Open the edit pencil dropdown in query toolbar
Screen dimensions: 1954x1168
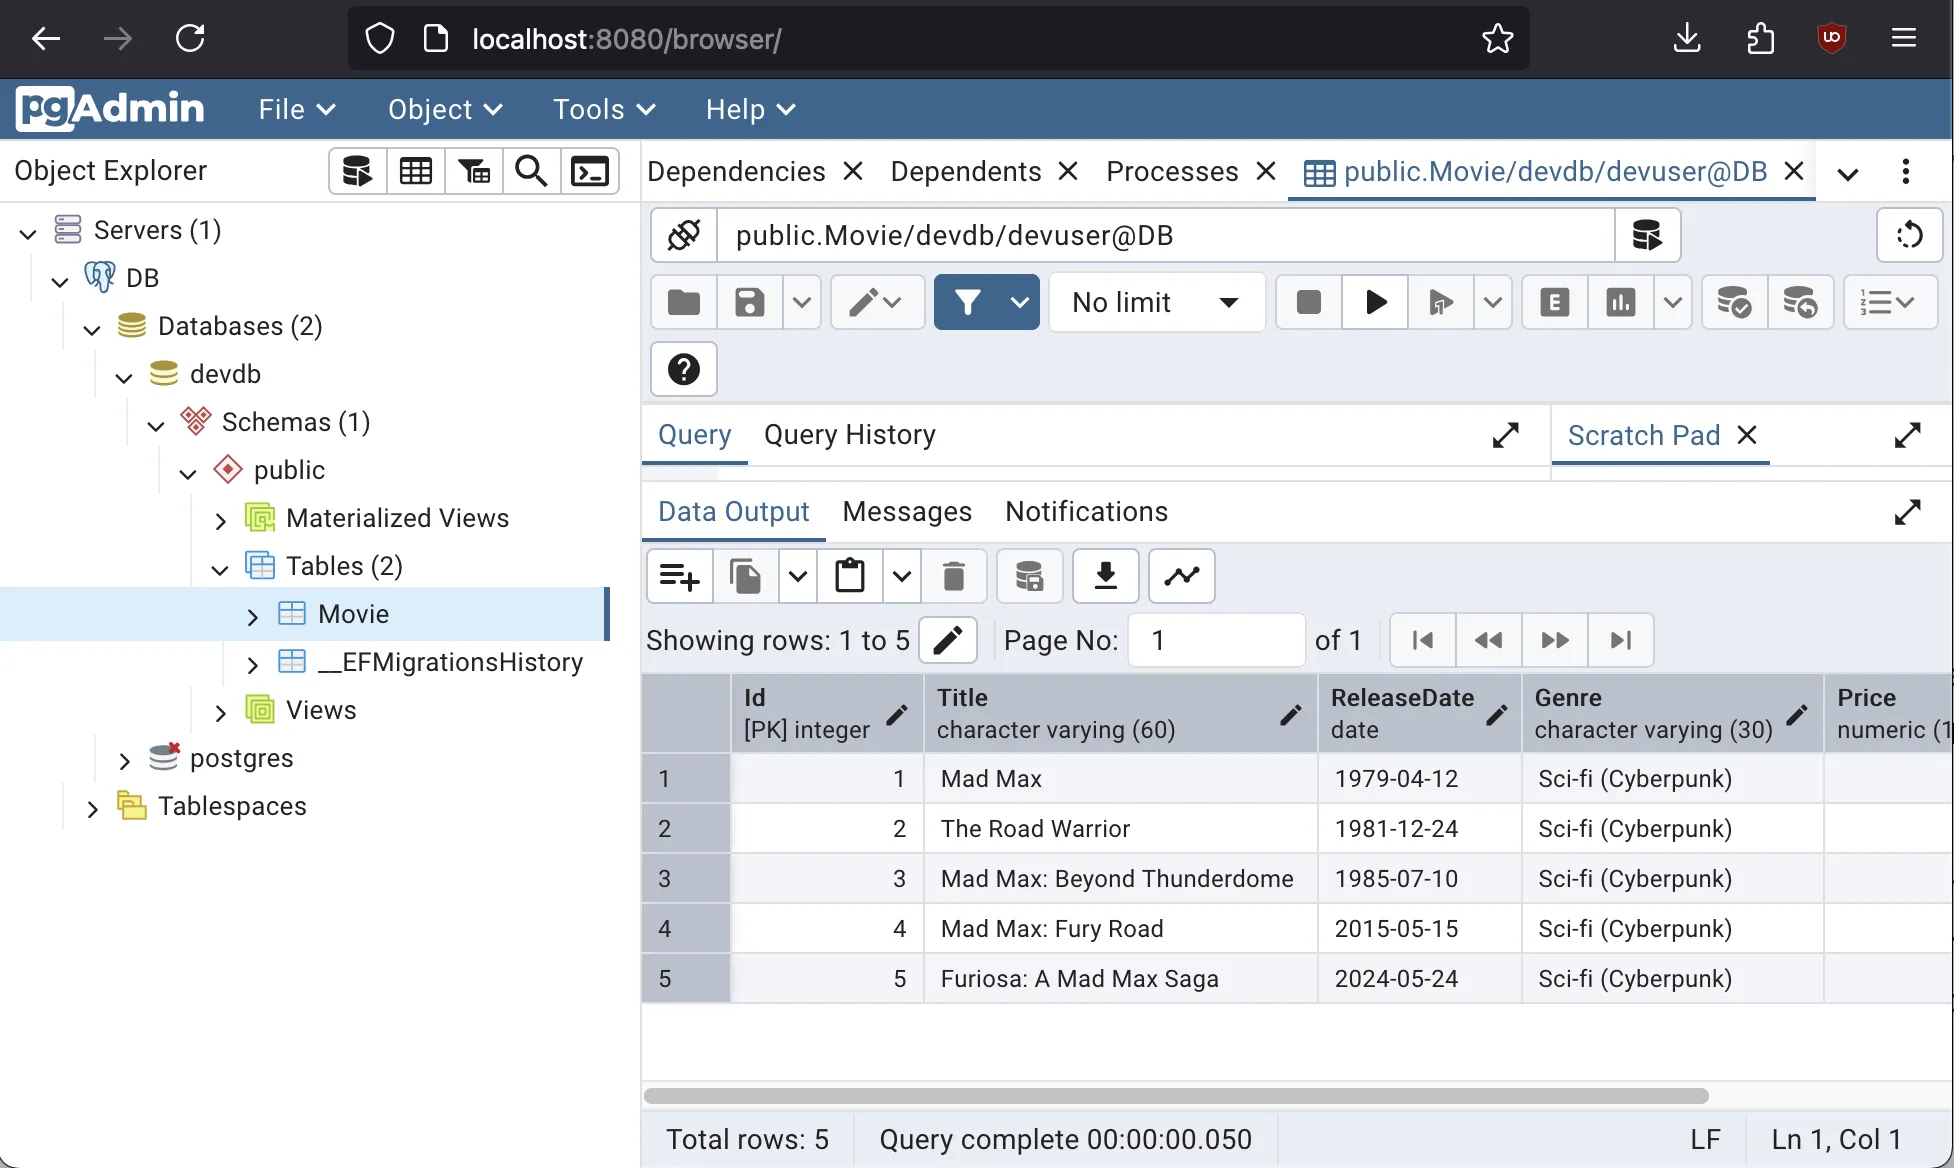(x=876, y=302)
